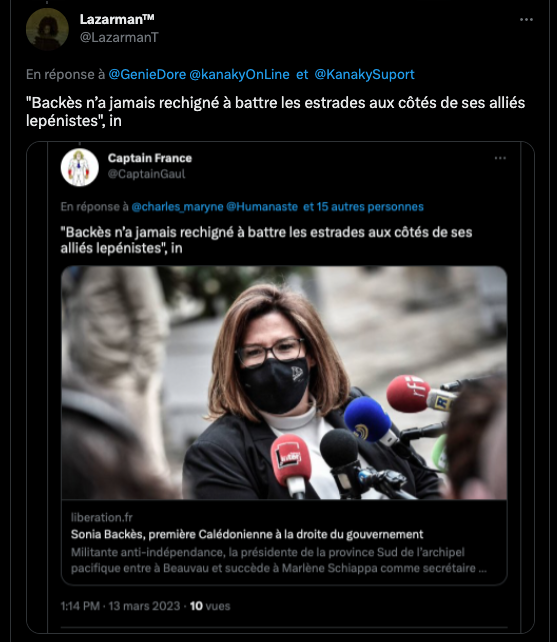This screenshot has width=557, height=642.
Task: Open the three-dot menu on Captain France's tweet
Action: pos(500,158)
